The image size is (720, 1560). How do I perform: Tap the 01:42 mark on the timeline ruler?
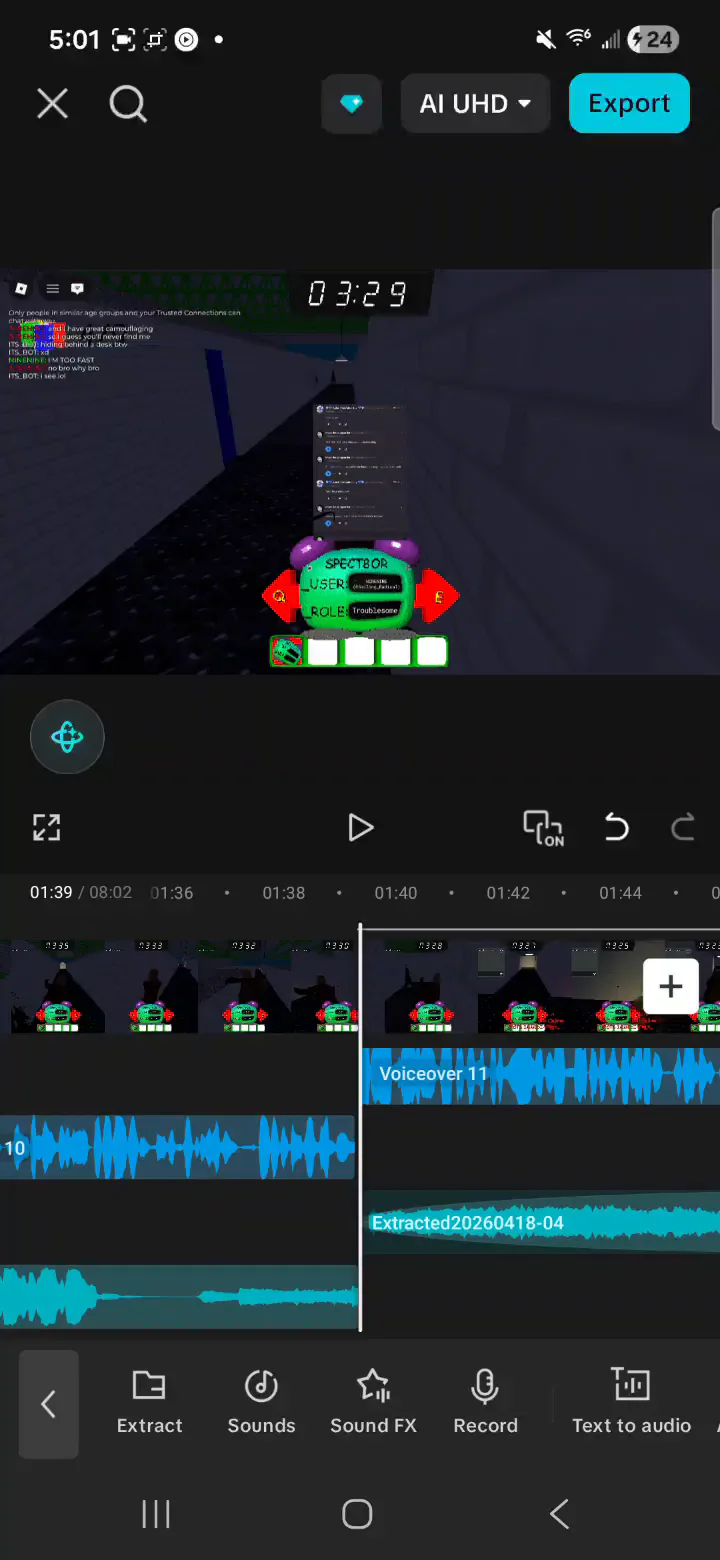click(x=508, y=893)
